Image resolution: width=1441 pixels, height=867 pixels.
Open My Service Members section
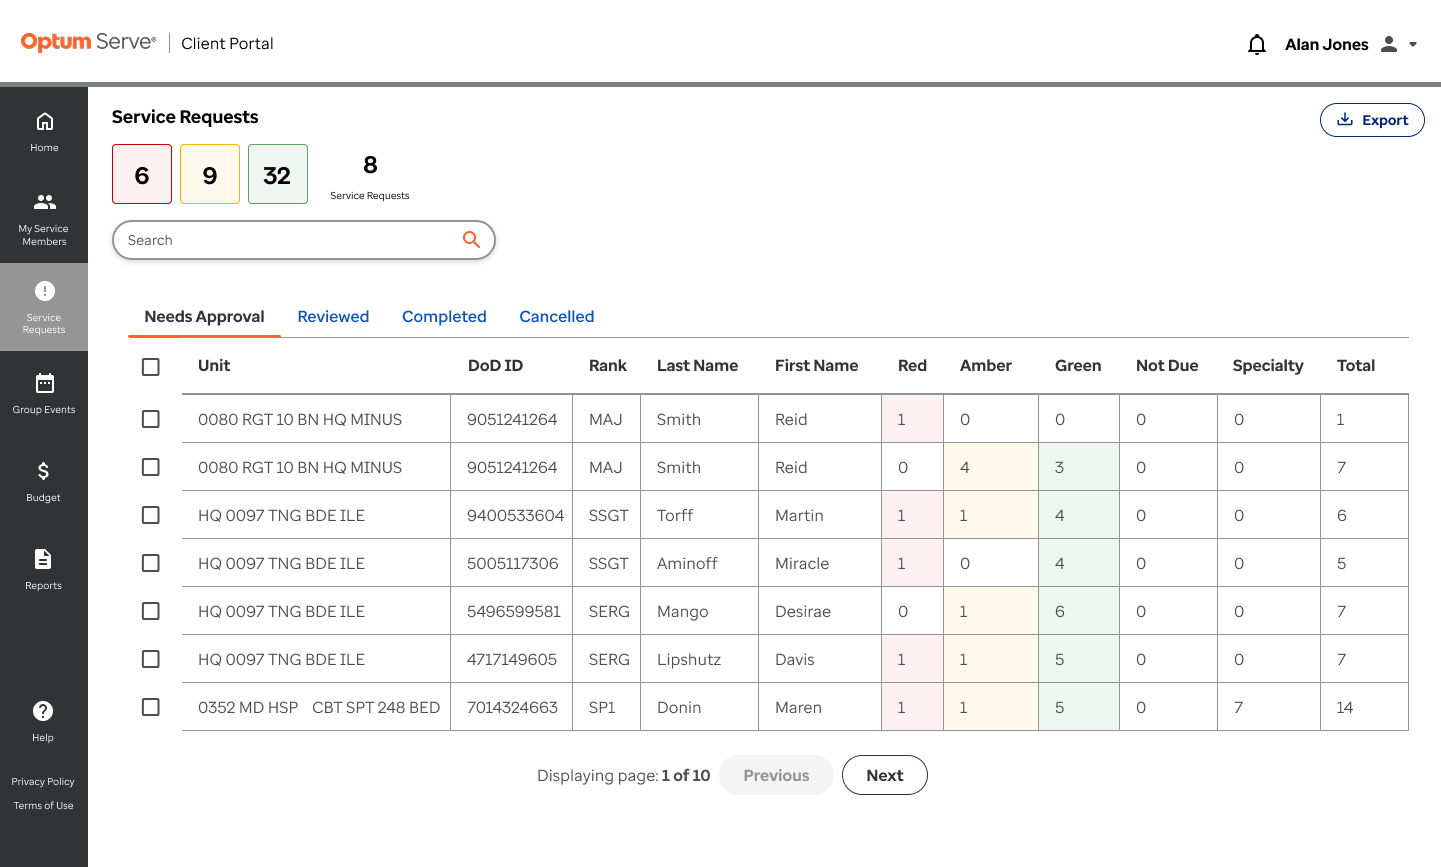tap(44, 219)
